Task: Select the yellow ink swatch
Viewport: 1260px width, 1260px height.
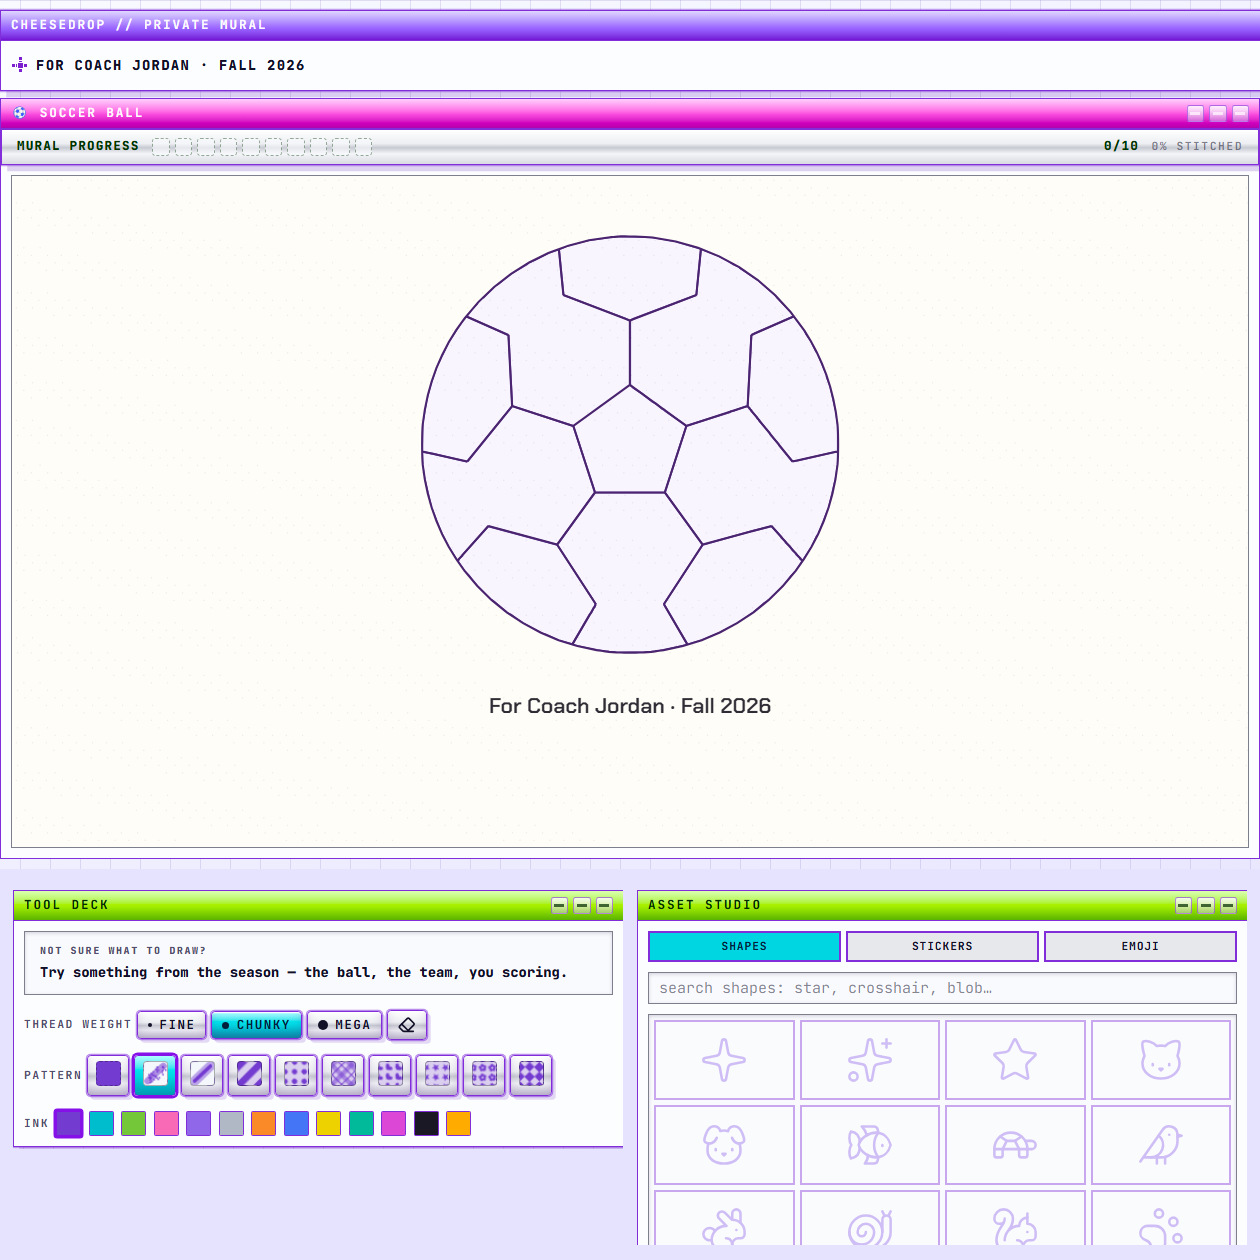Action: (328, 1123)
